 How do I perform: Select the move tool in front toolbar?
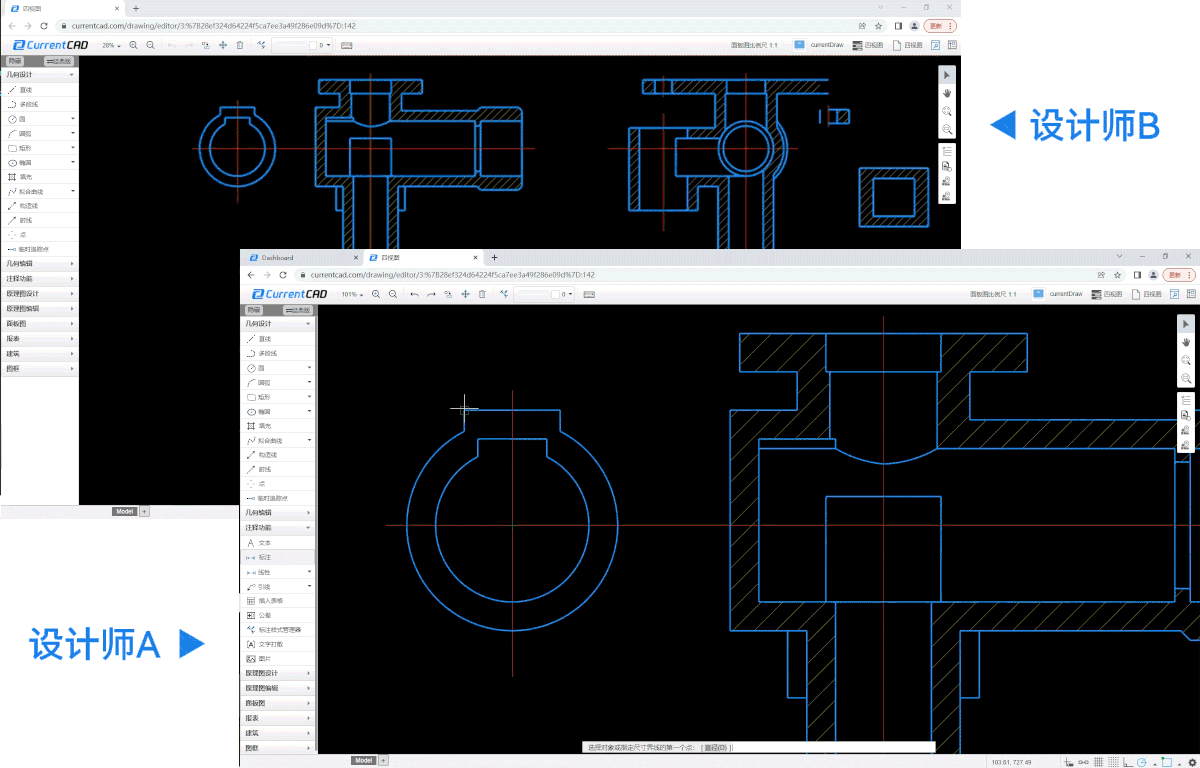pyautogui.click(x=465, y=294)
